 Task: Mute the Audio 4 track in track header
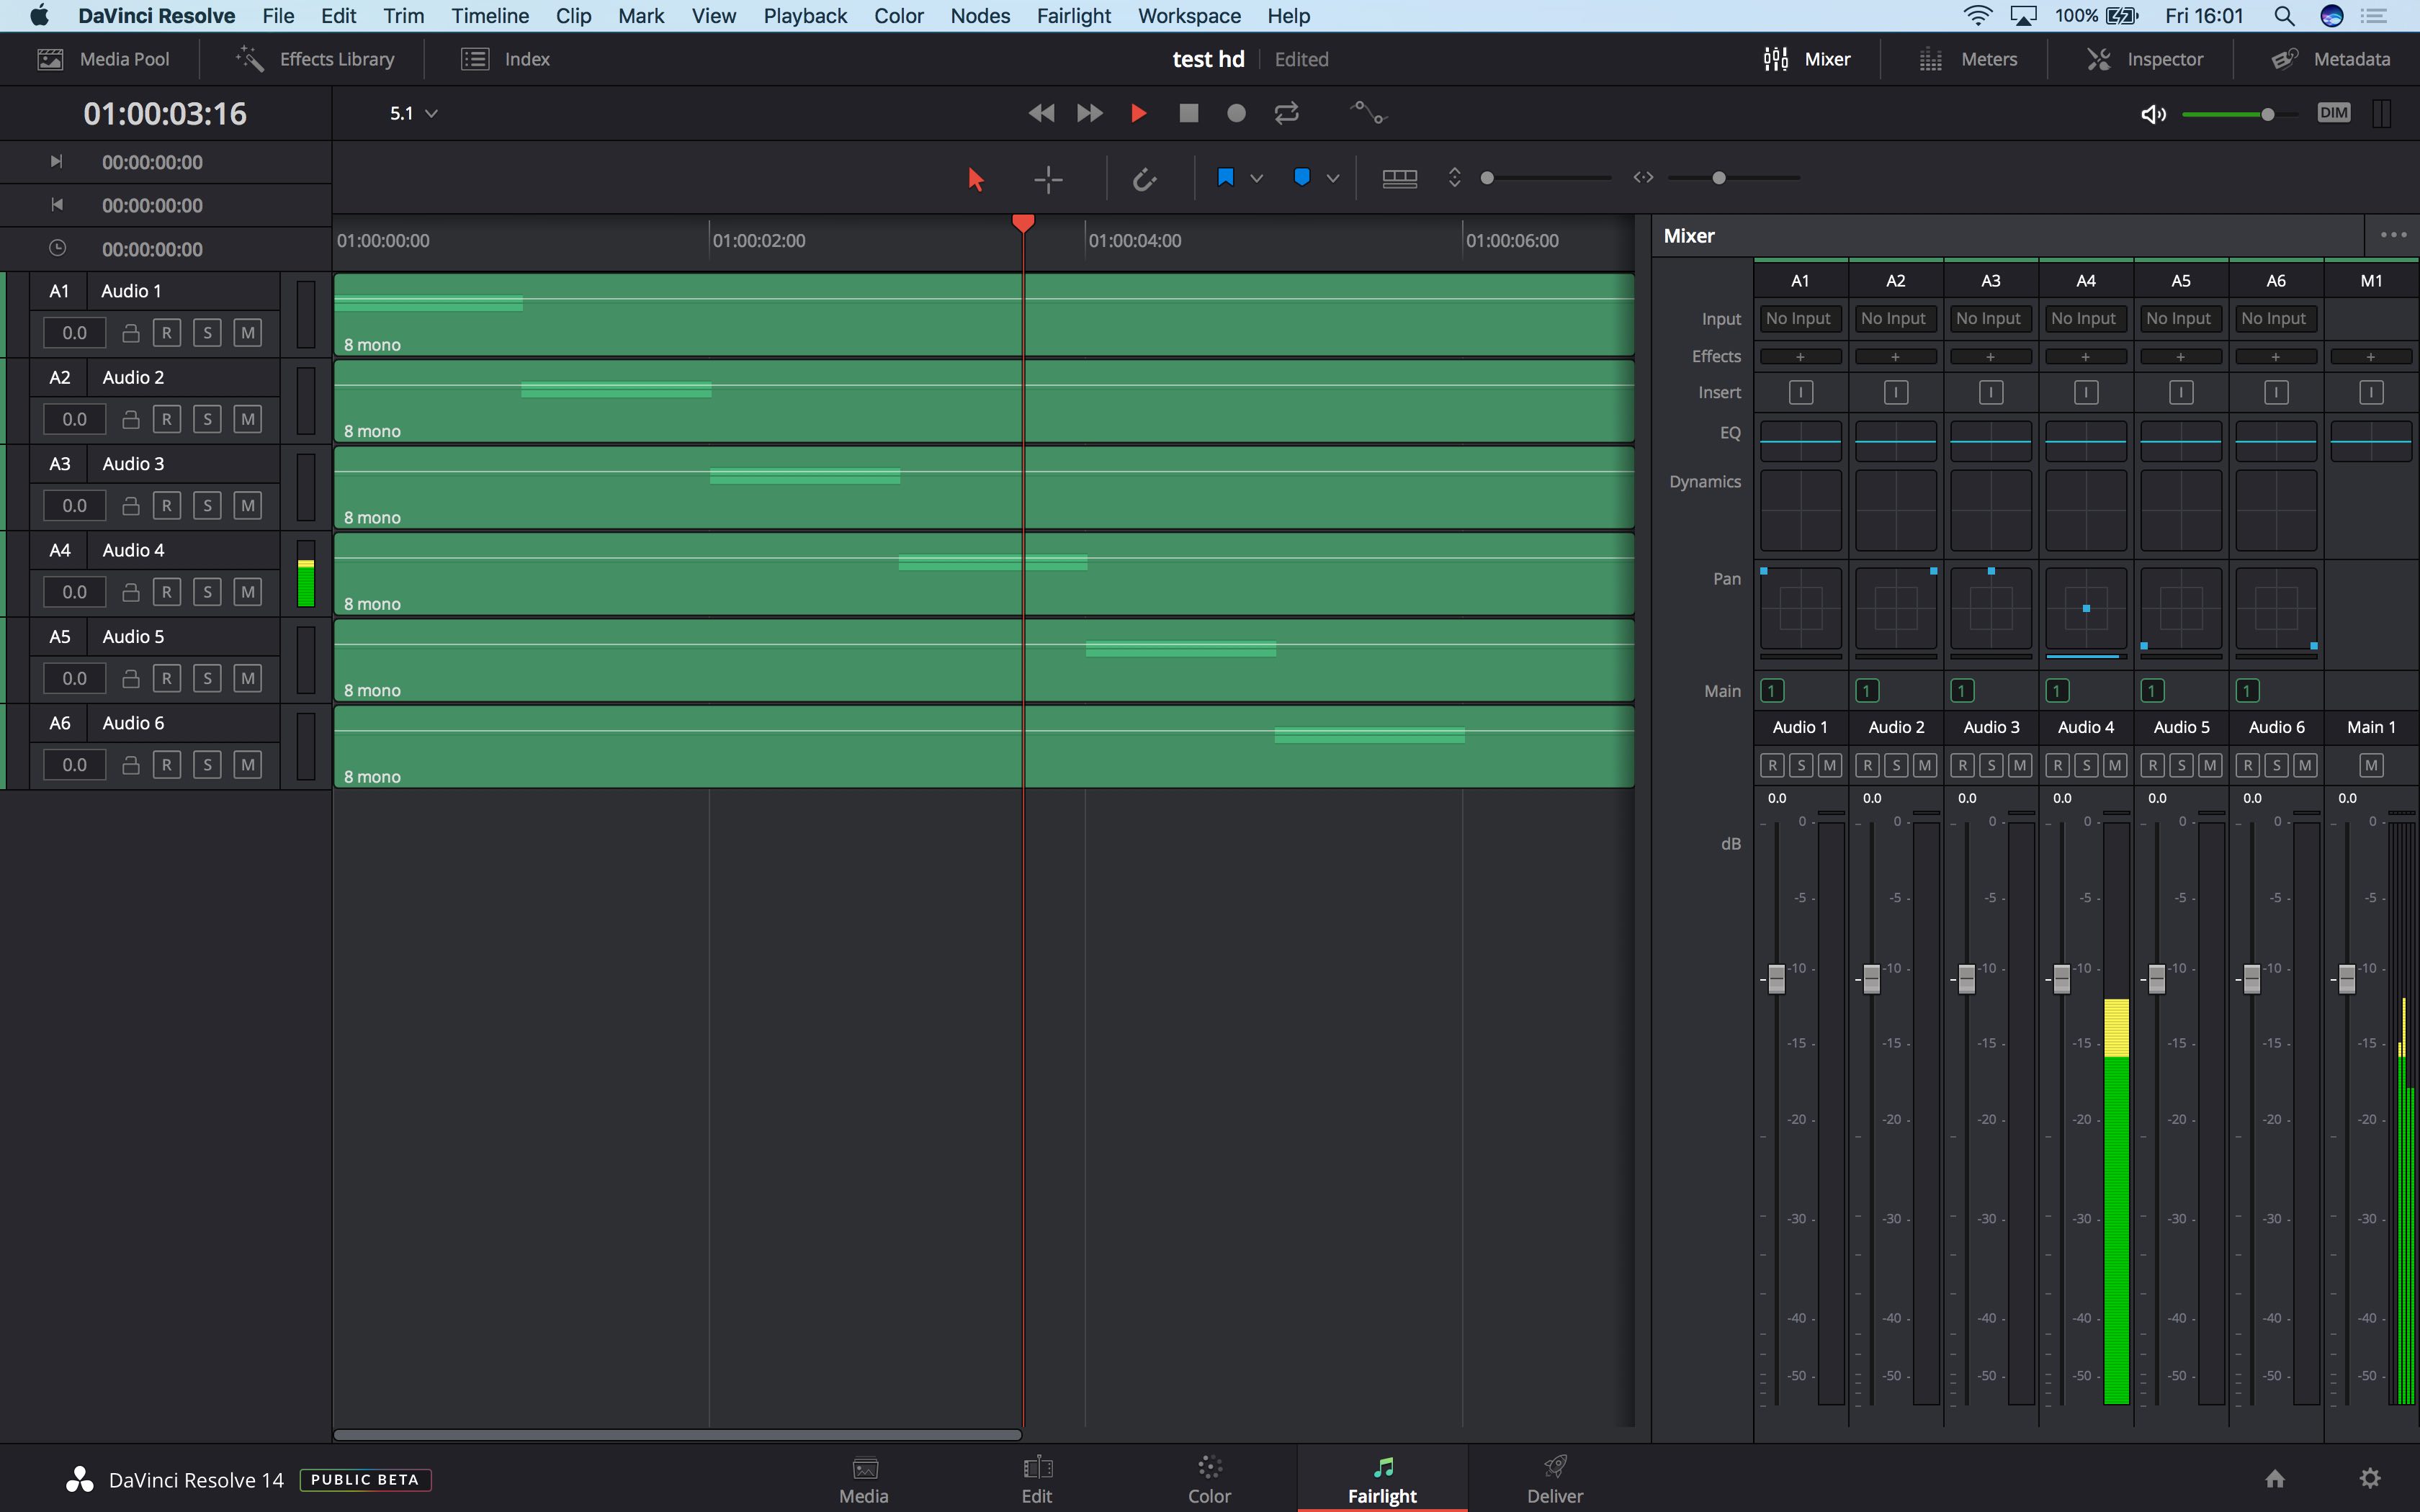click(x=248, y=592)
